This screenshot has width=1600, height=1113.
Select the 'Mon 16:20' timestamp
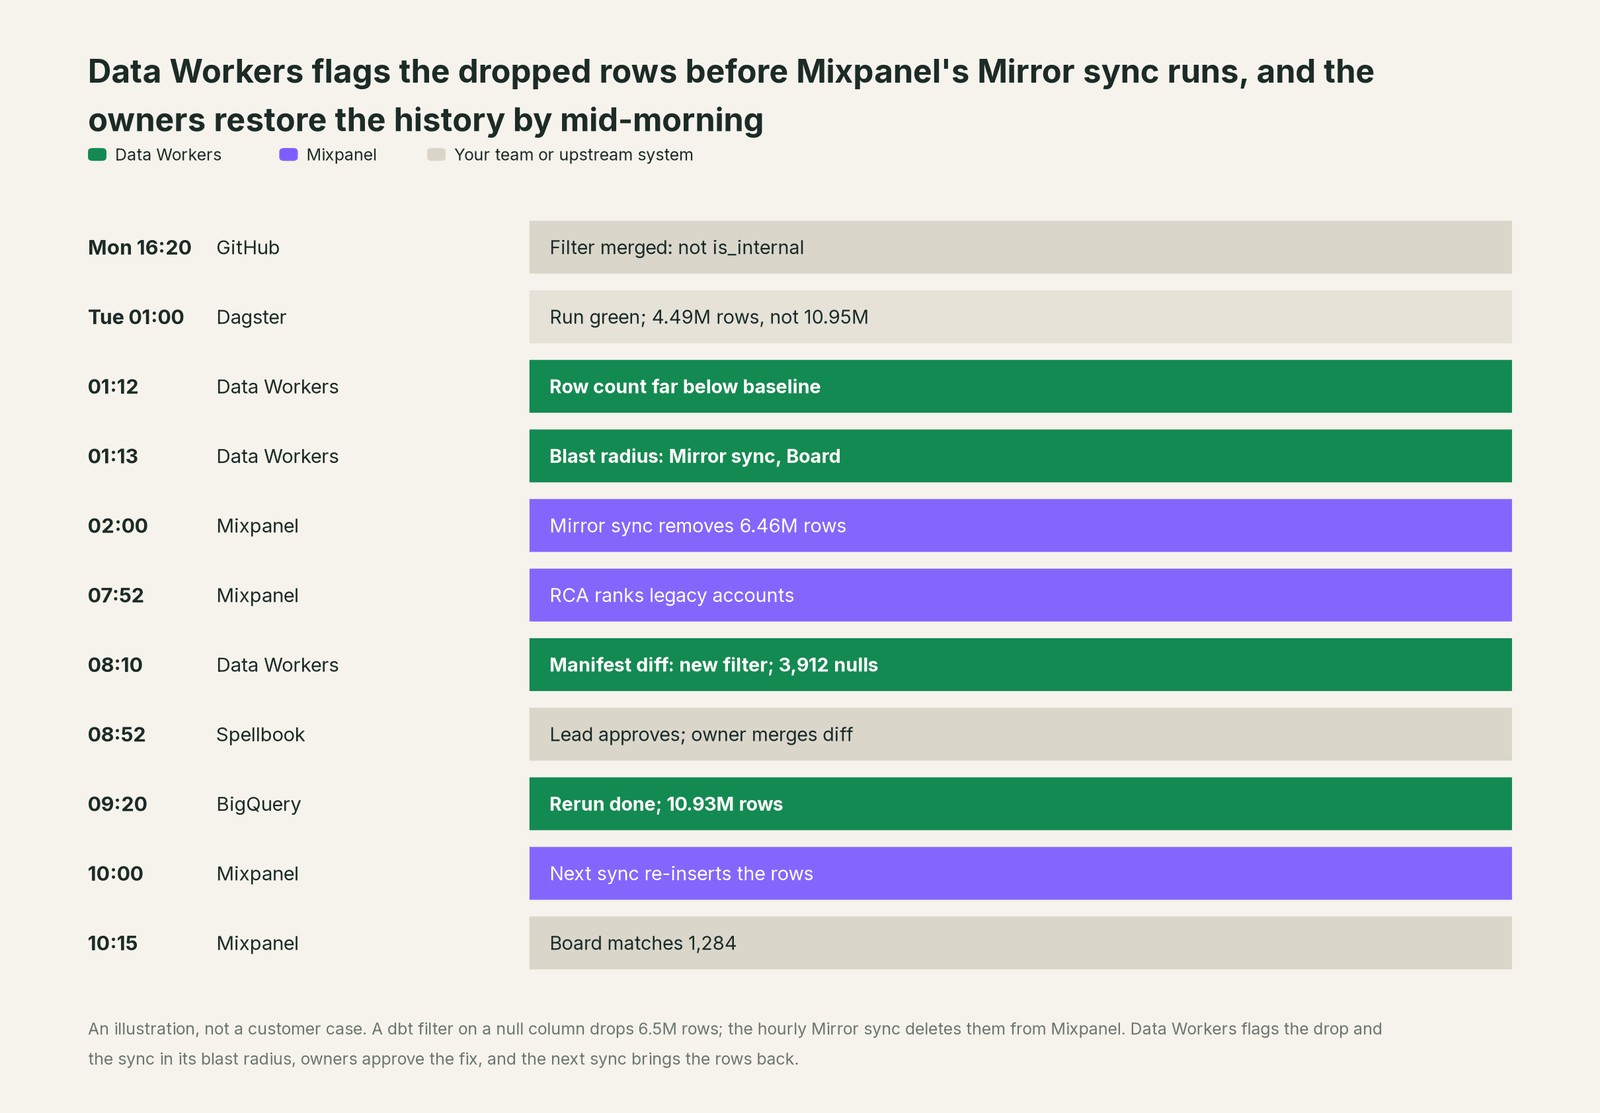pos(139,247)
